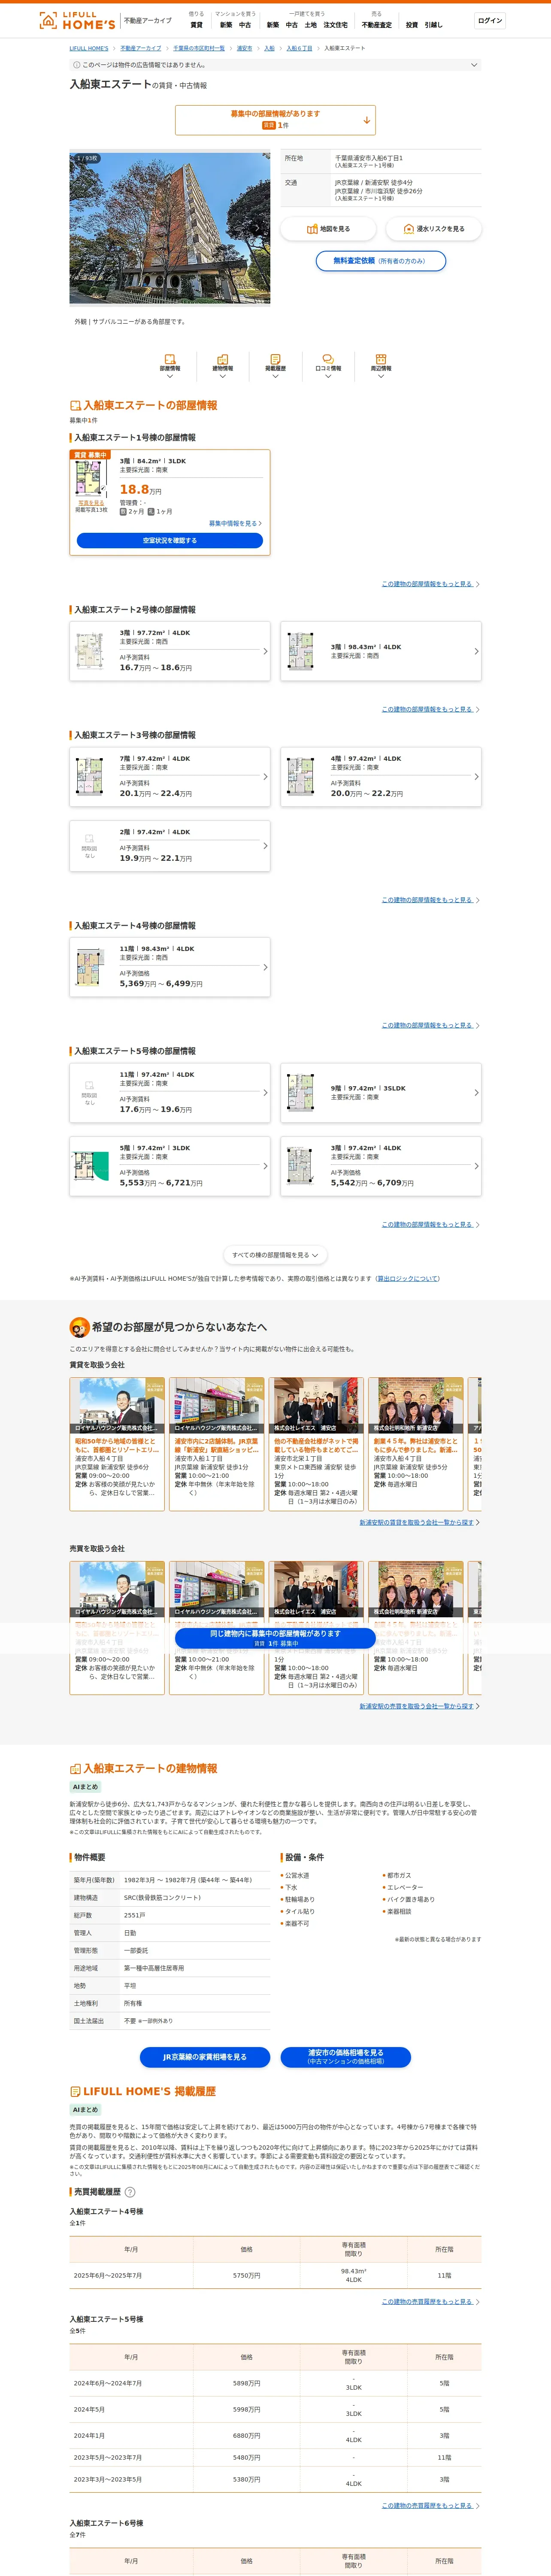Click 5750万円 price in 4号棟 history

(x=247, y=2275)
